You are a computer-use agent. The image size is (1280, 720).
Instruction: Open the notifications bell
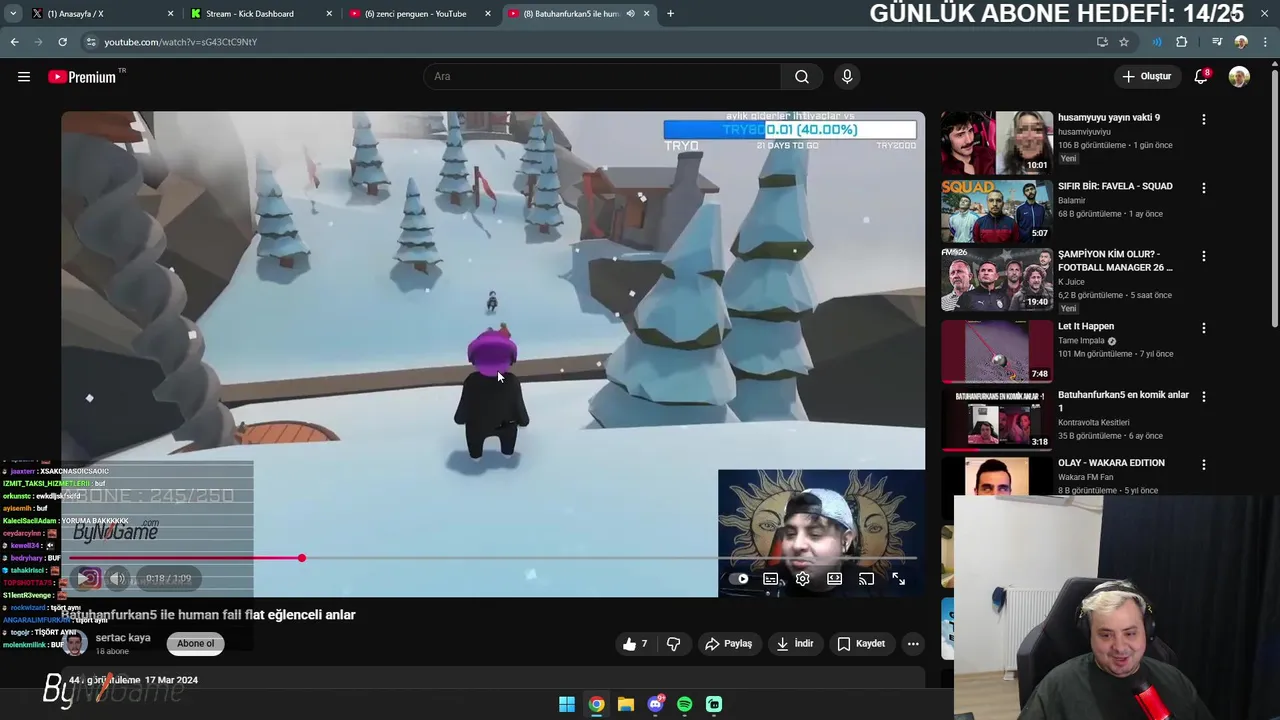(x=1201, y=77)
